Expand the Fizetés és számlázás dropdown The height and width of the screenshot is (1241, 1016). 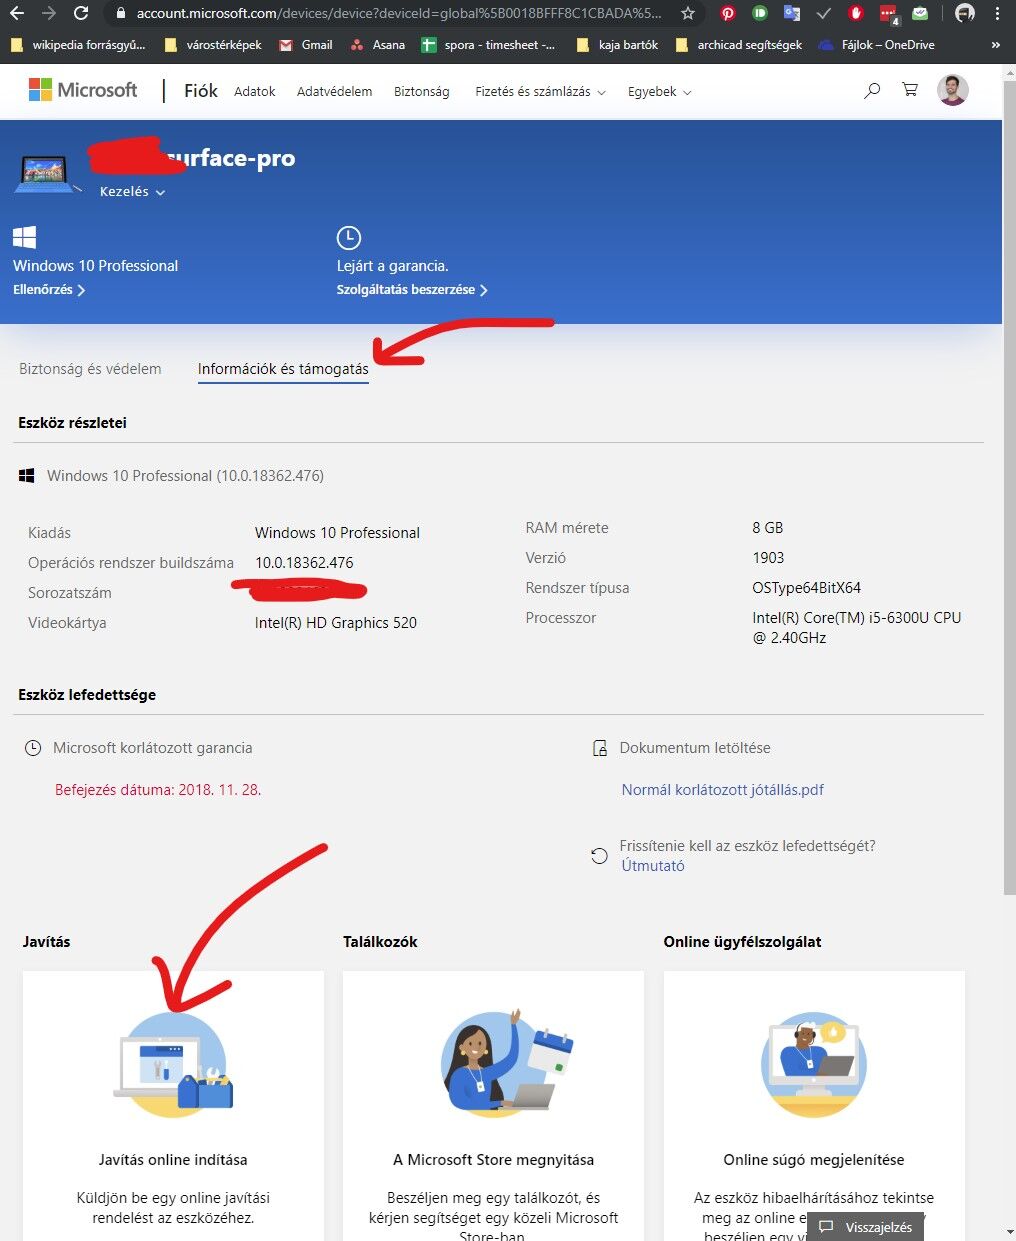pyautogui.click(x=540, y=91)
